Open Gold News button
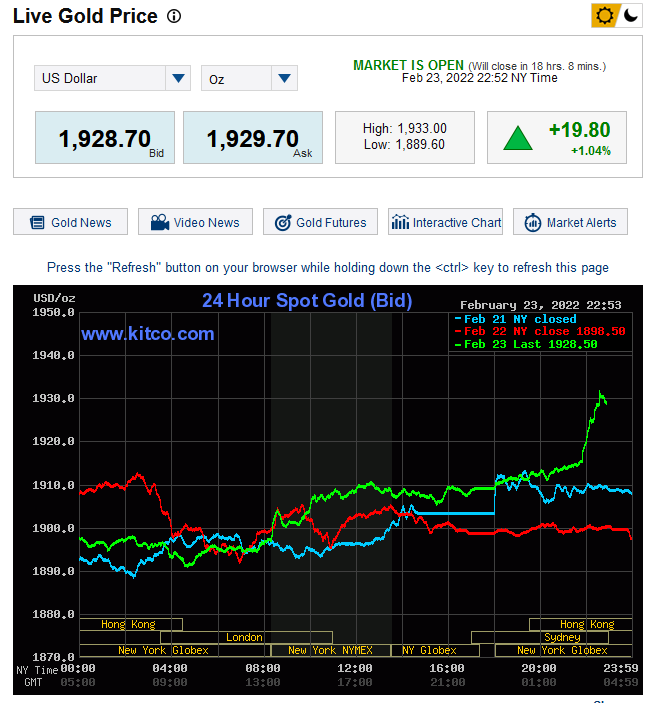The image size is (645, 703). [70, 222]
